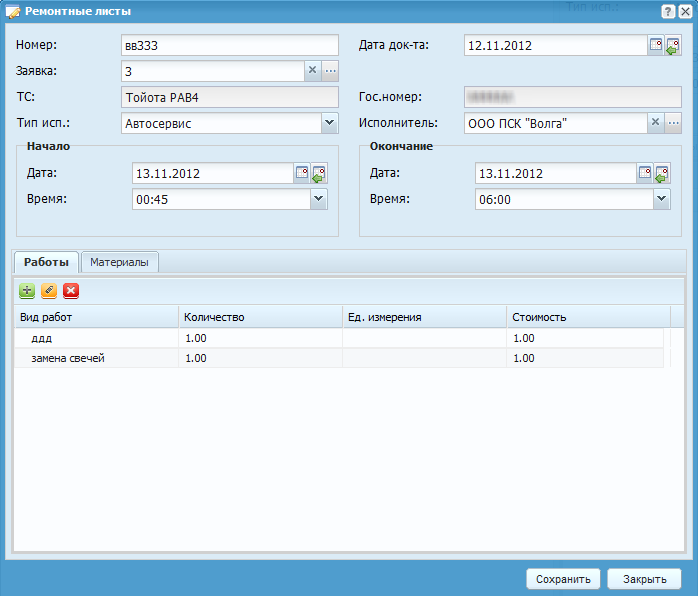Click the ТС field Тойота РАВ4
This screenshot has height=596, width=698.
(230, 97)
